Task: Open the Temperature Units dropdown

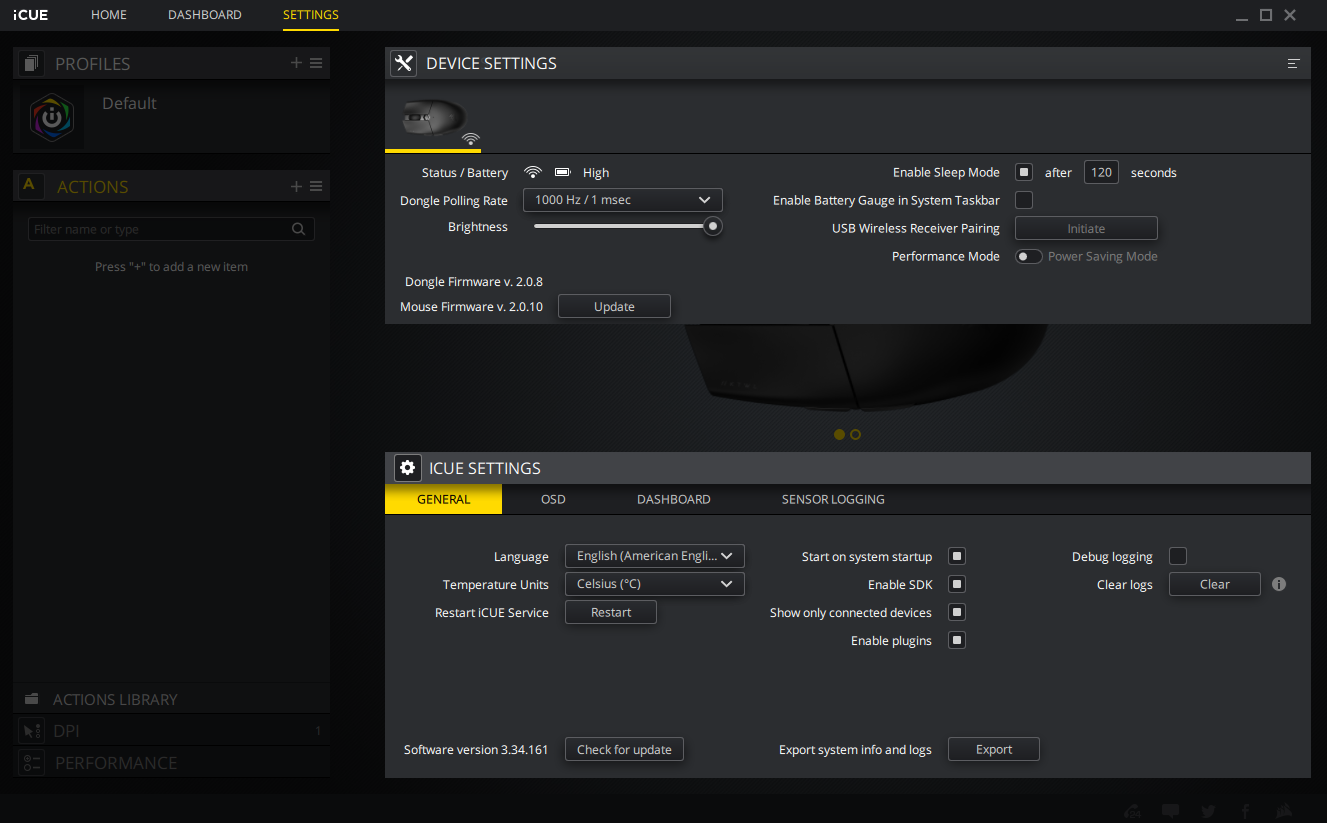Action: 655,584
